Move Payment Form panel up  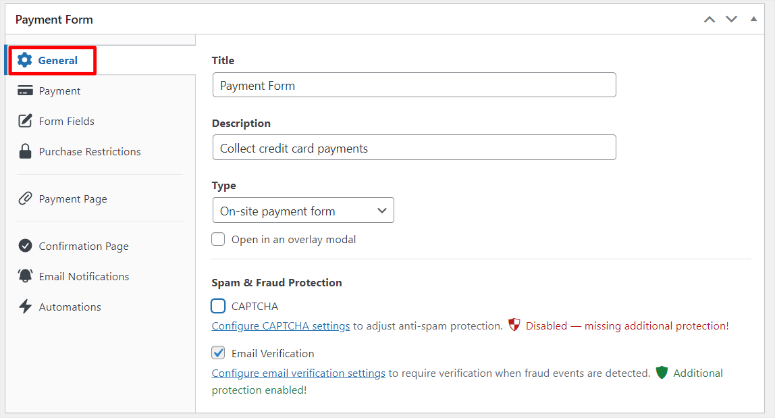pos(709,19)
